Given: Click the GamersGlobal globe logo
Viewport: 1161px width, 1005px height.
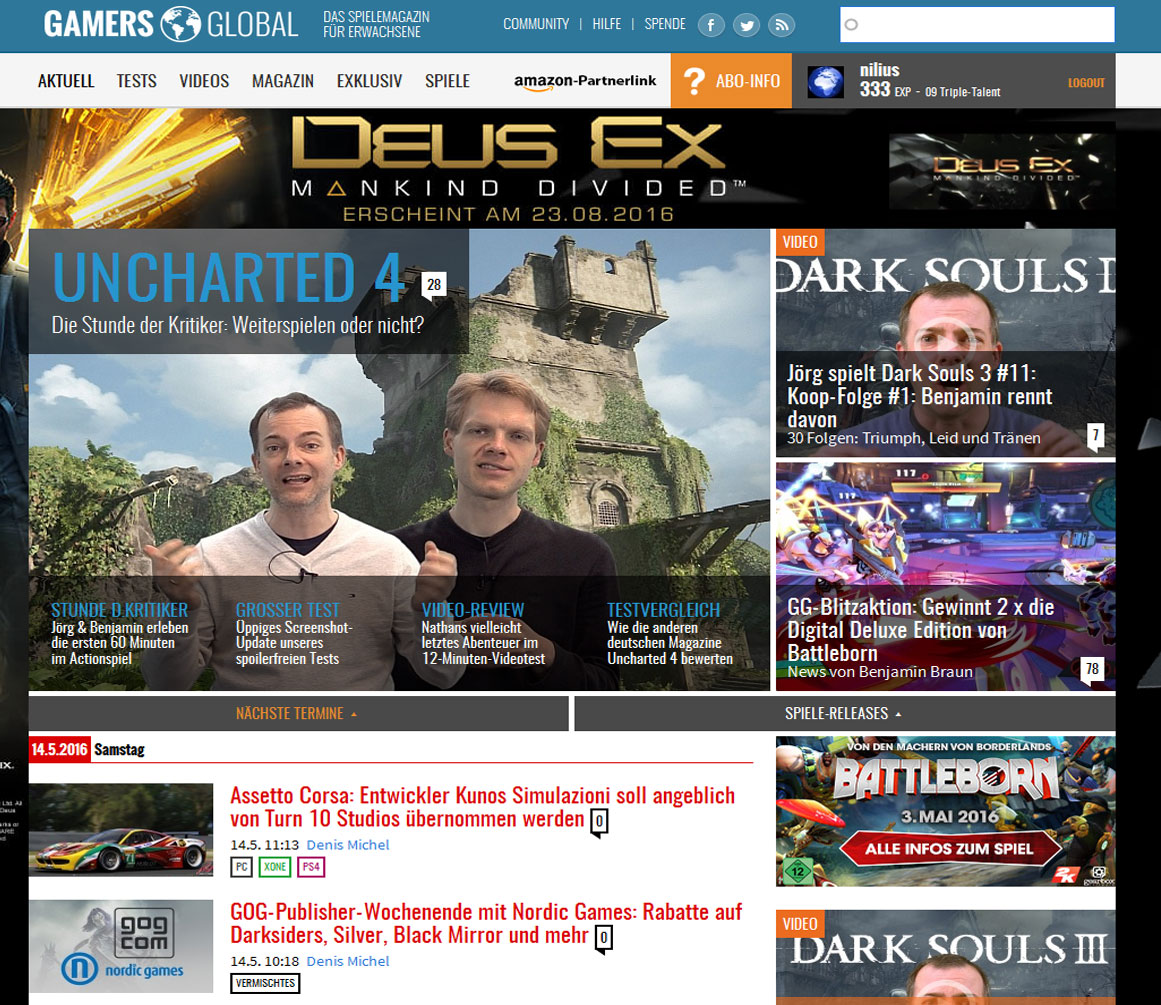Looking at the screenshot, I should pyautogui.click(x=181, y=24).
